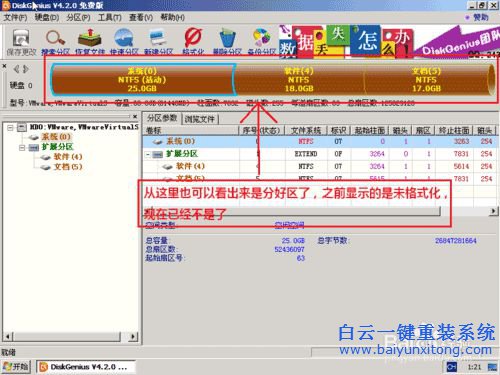Click the Delete Partition (删除分区) trash icon
The width and height of the screenshot is (500, 375).
pyautogui.click(x=227, y=42)
